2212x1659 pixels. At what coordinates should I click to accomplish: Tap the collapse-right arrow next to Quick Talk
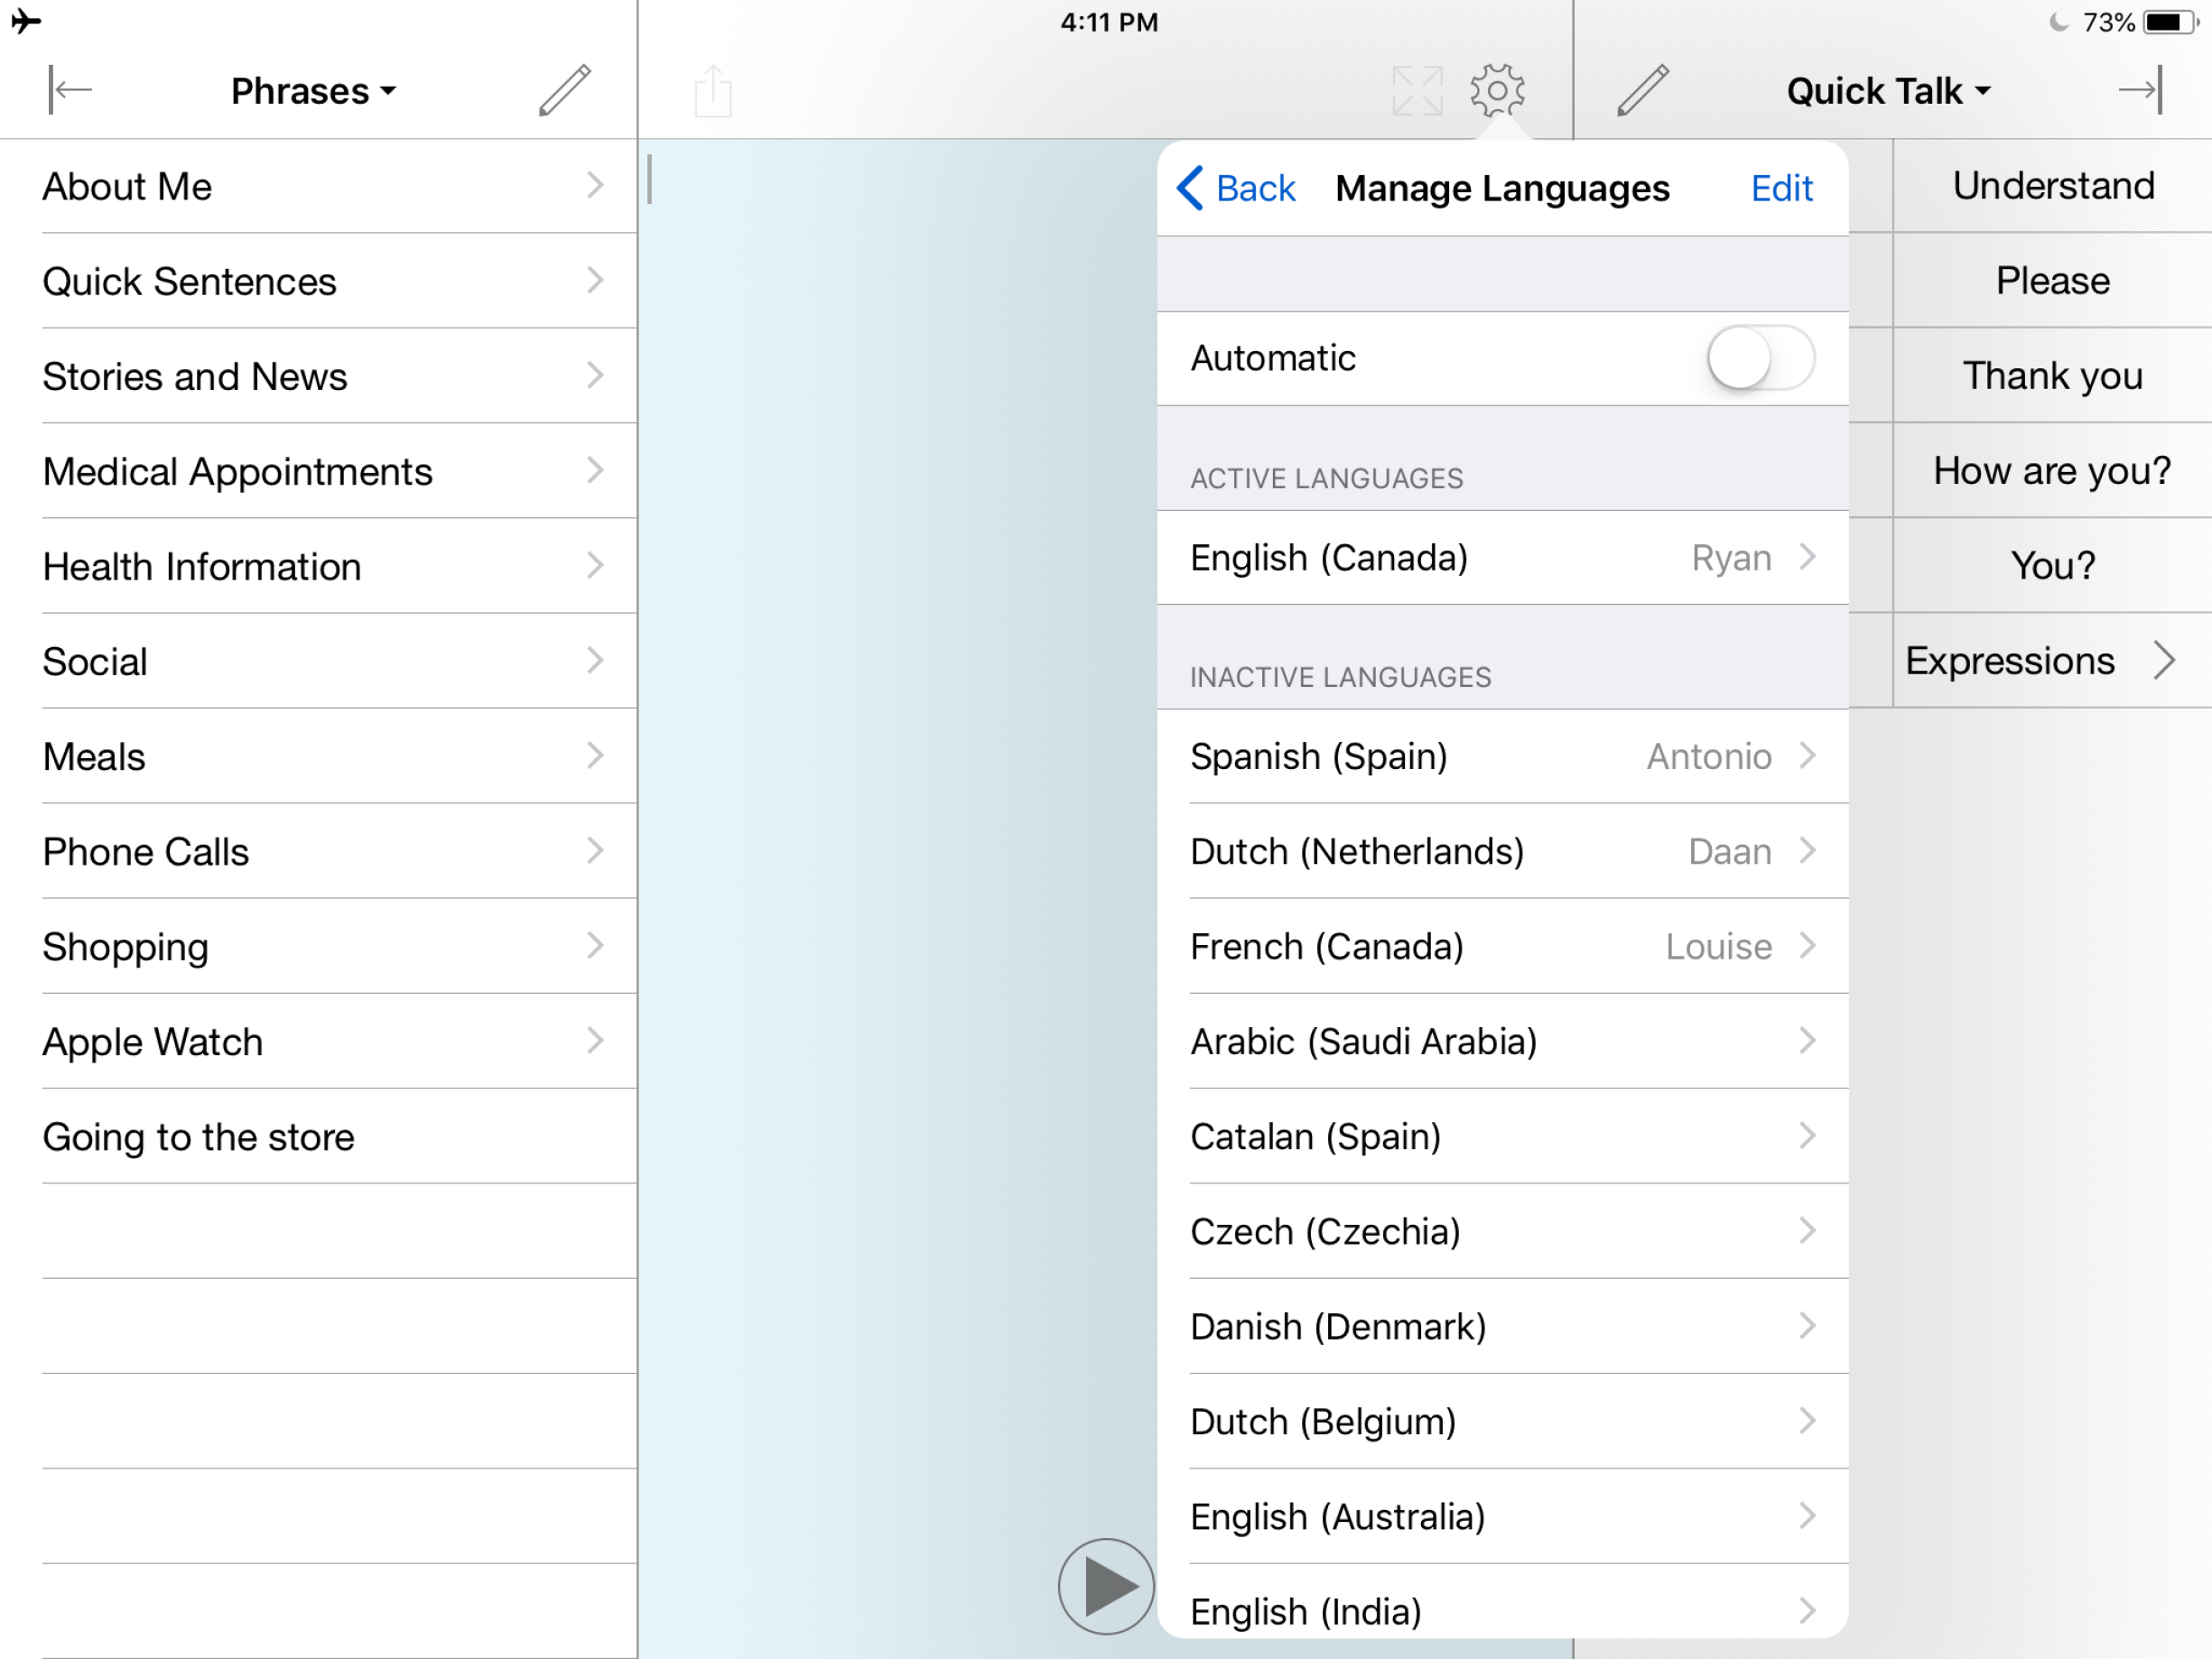click(2140, 89)
